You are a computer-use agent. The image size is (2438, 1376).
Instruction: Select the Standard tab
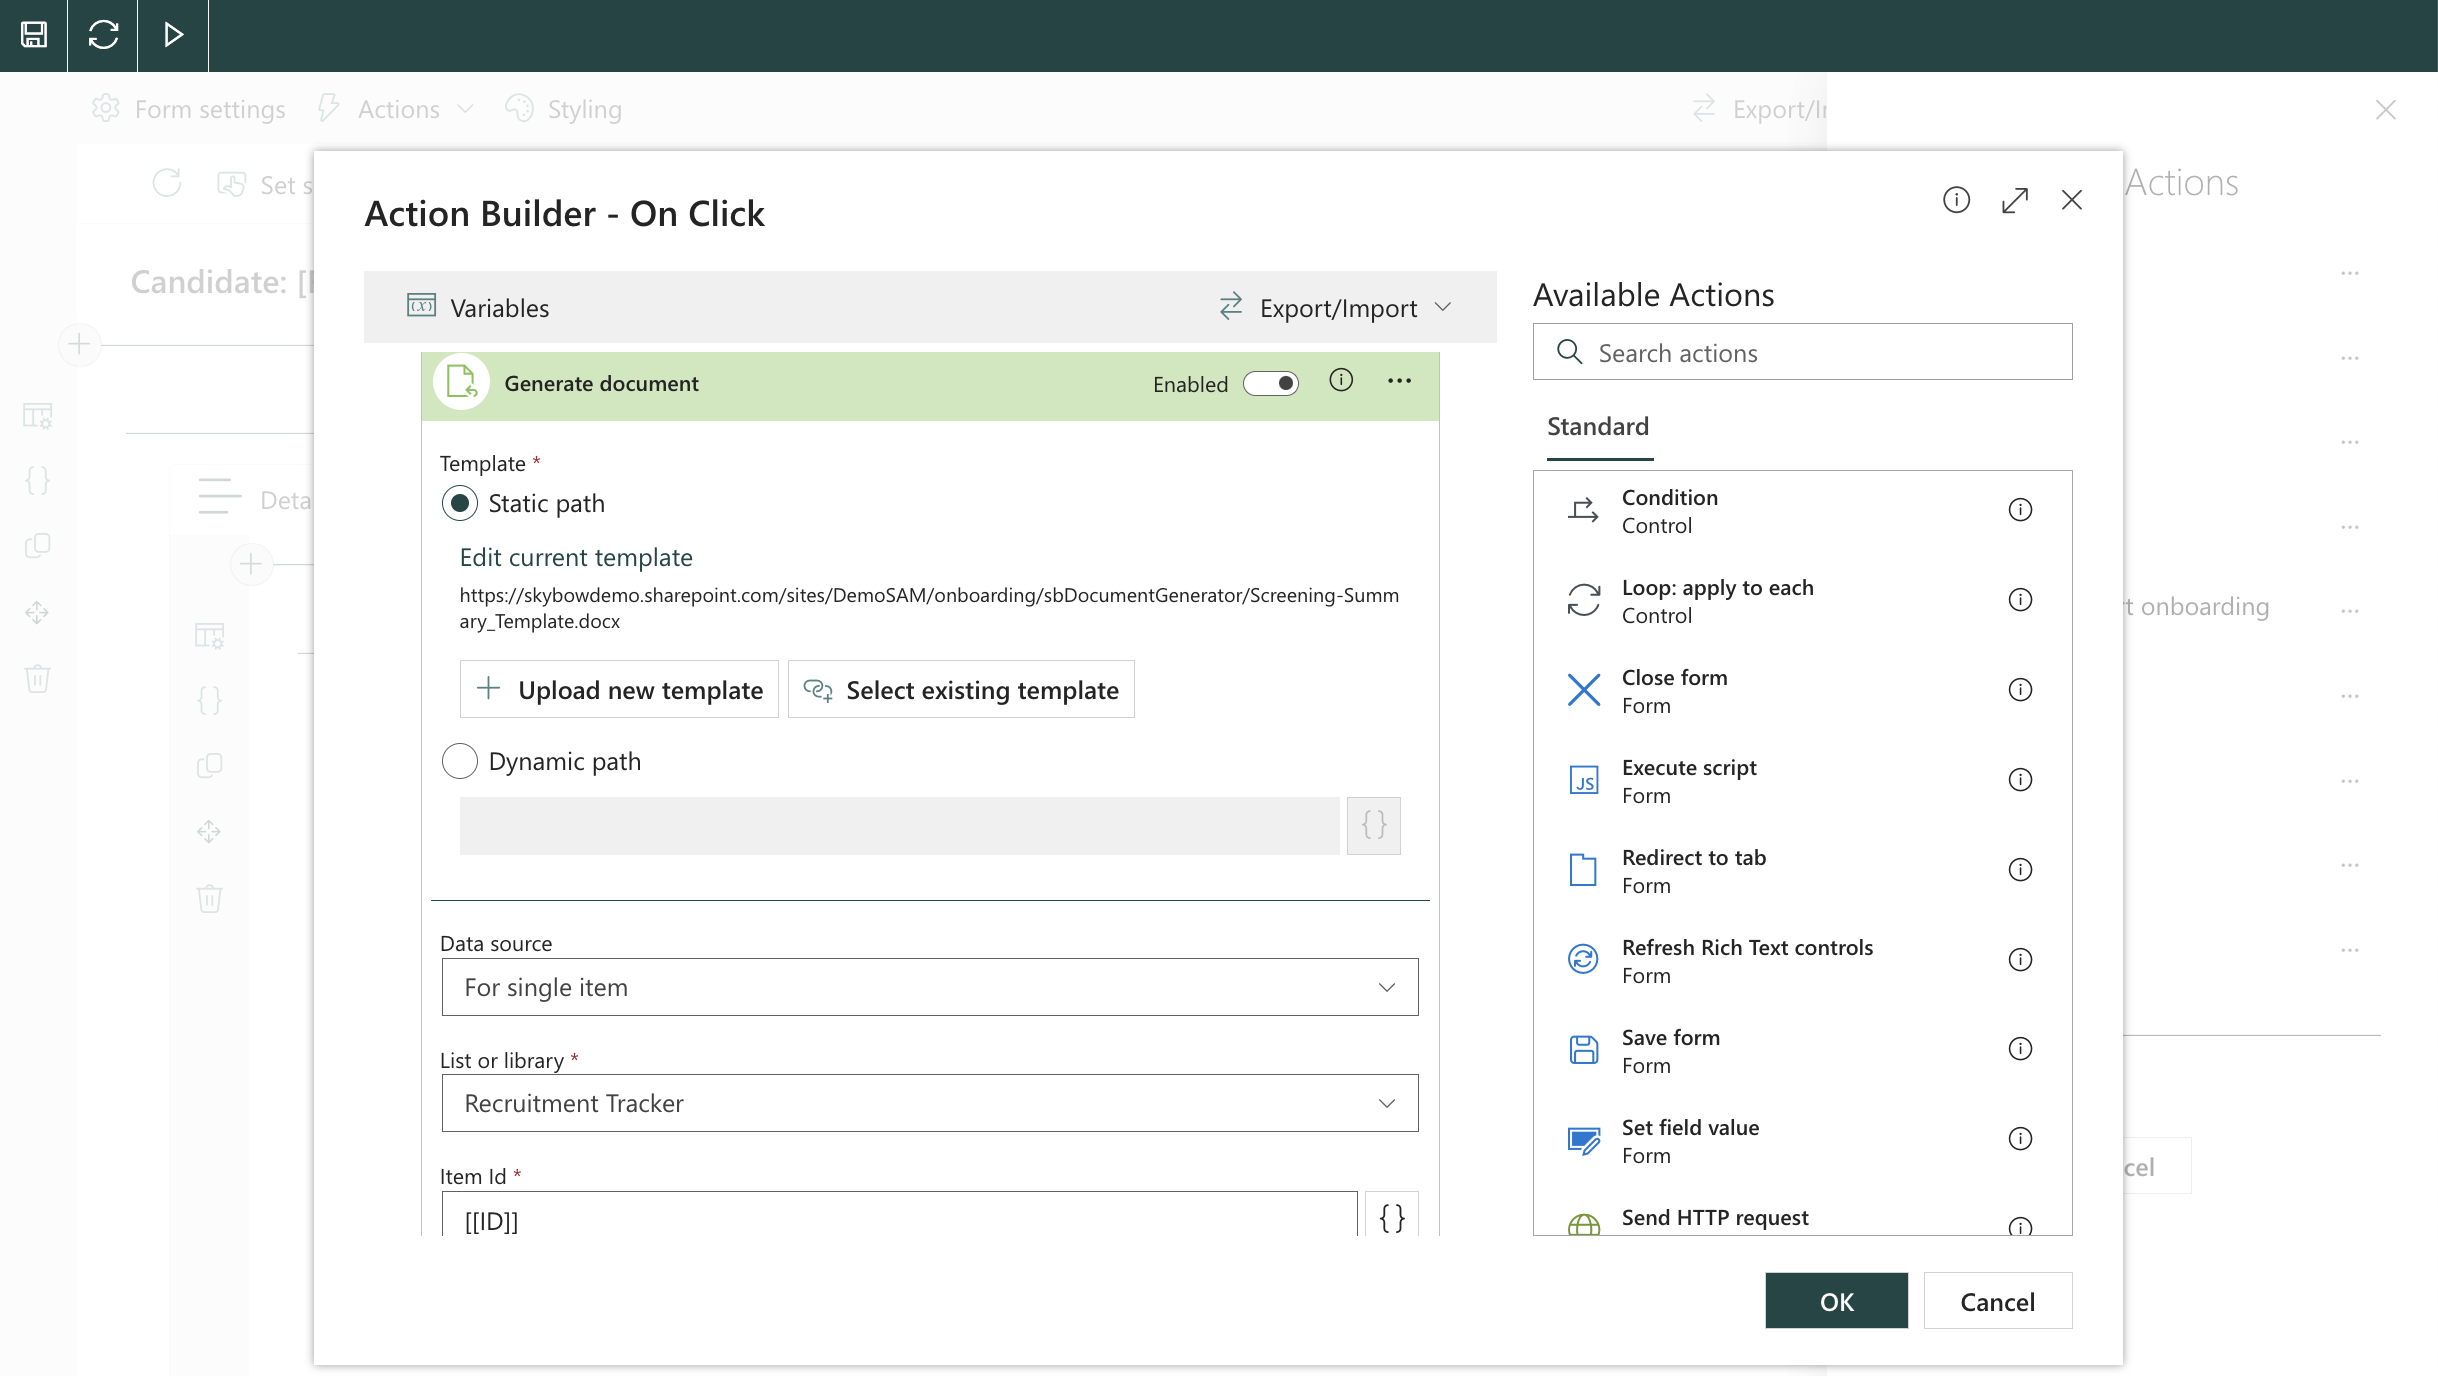coord(1598,427)
